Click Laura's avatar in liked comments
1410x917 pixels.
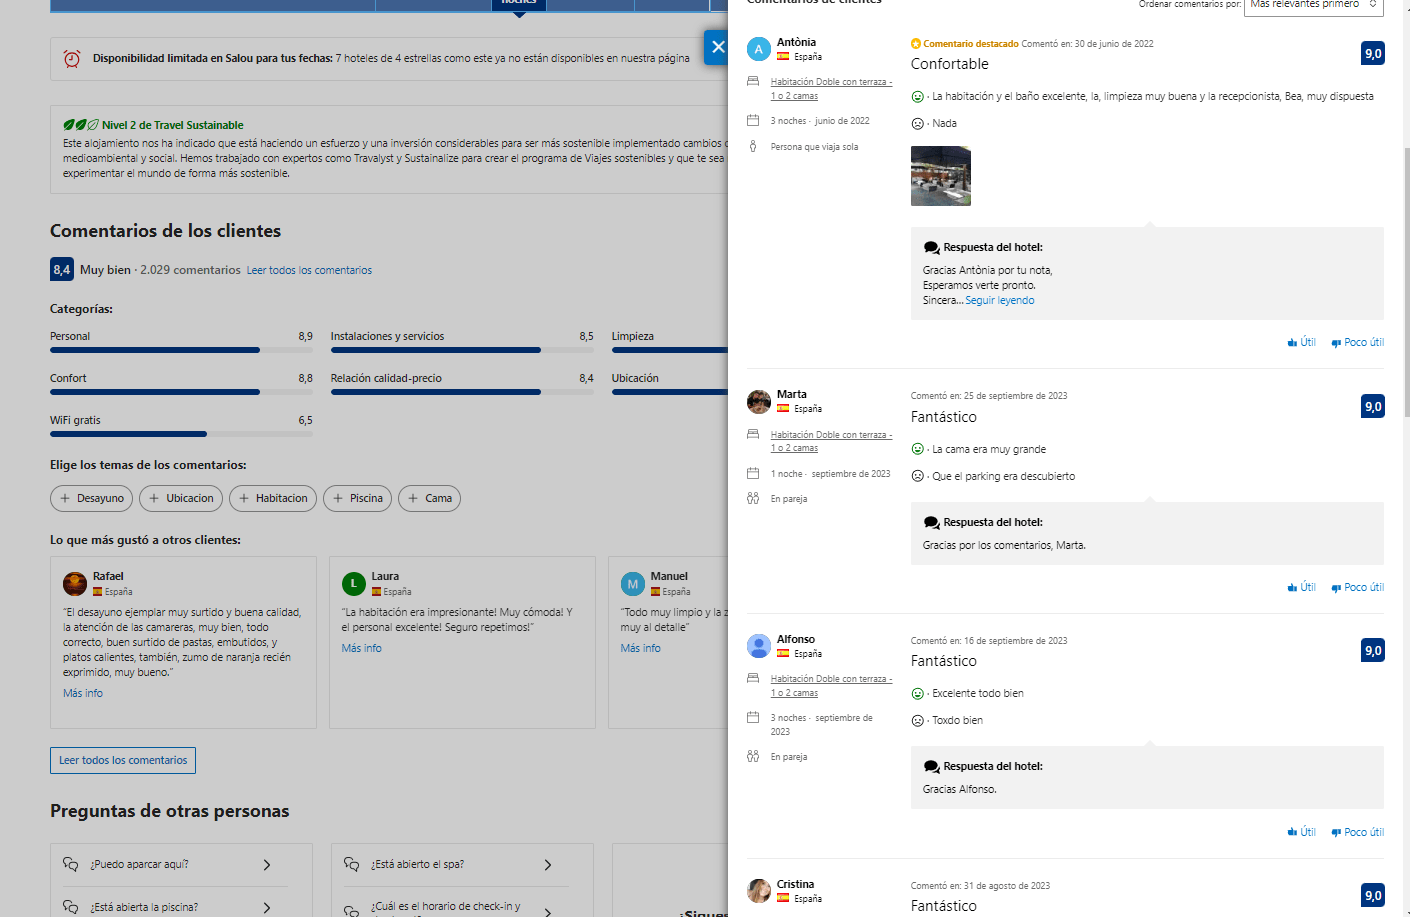(353, 583)
